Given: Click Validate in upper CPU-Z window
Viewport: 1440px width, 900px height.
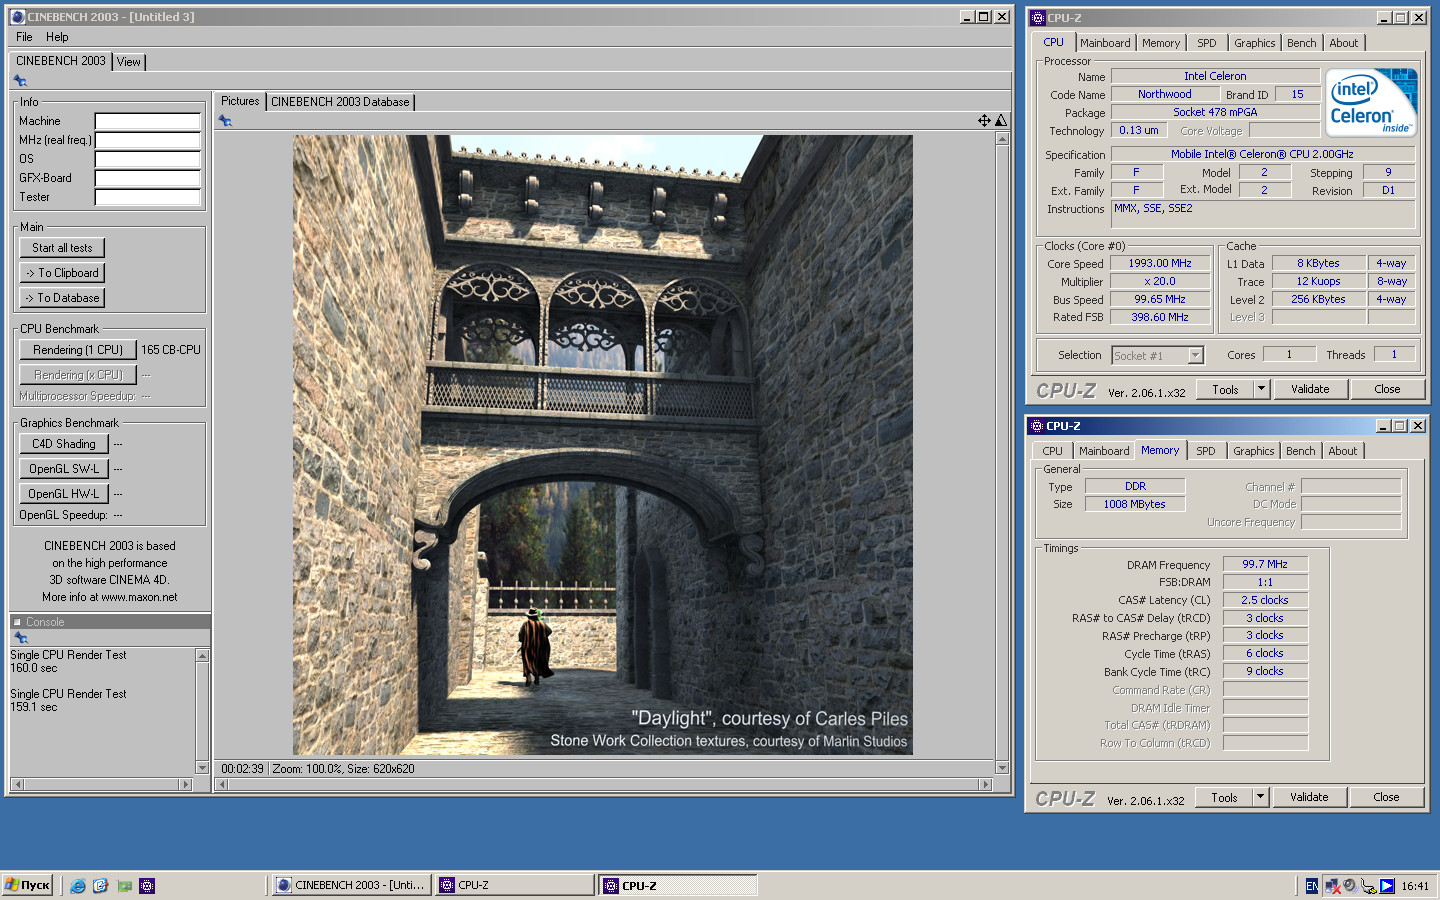Looking at the screenshot, I should point(1310,389).
